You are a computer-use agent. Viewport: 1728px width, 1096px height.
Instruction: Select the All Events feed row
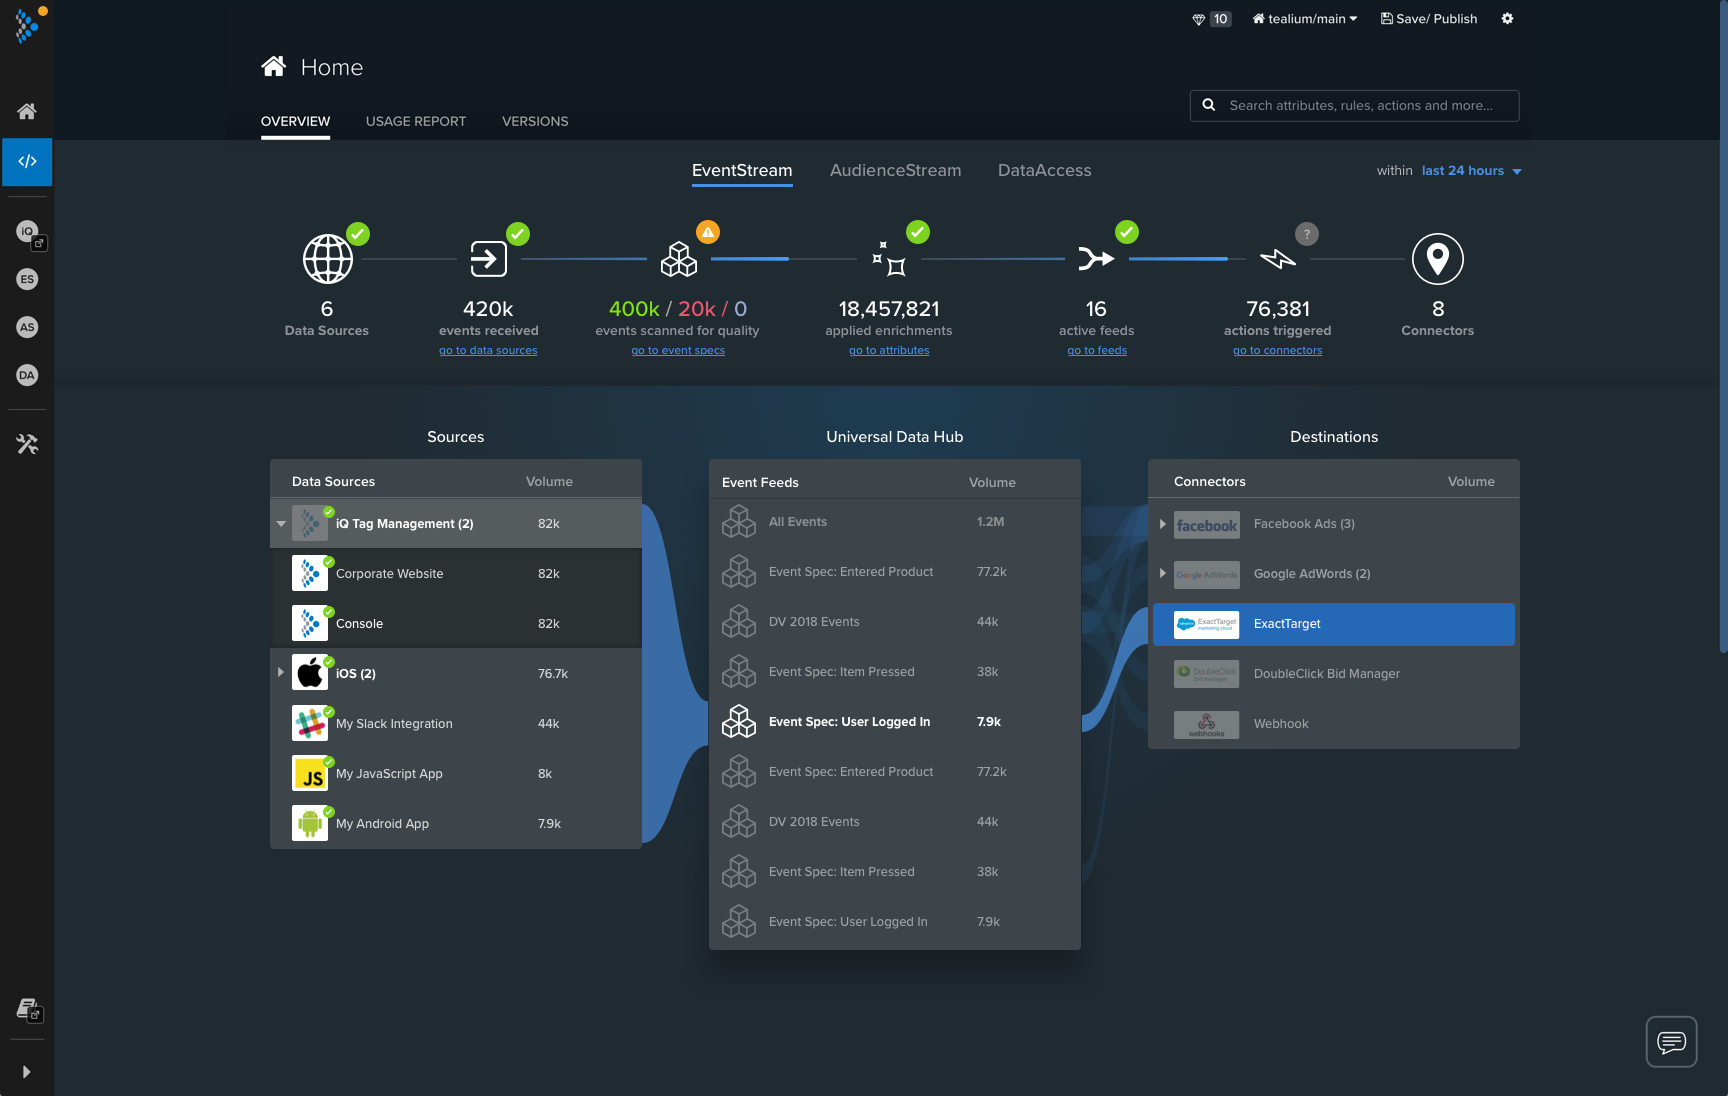895,522
